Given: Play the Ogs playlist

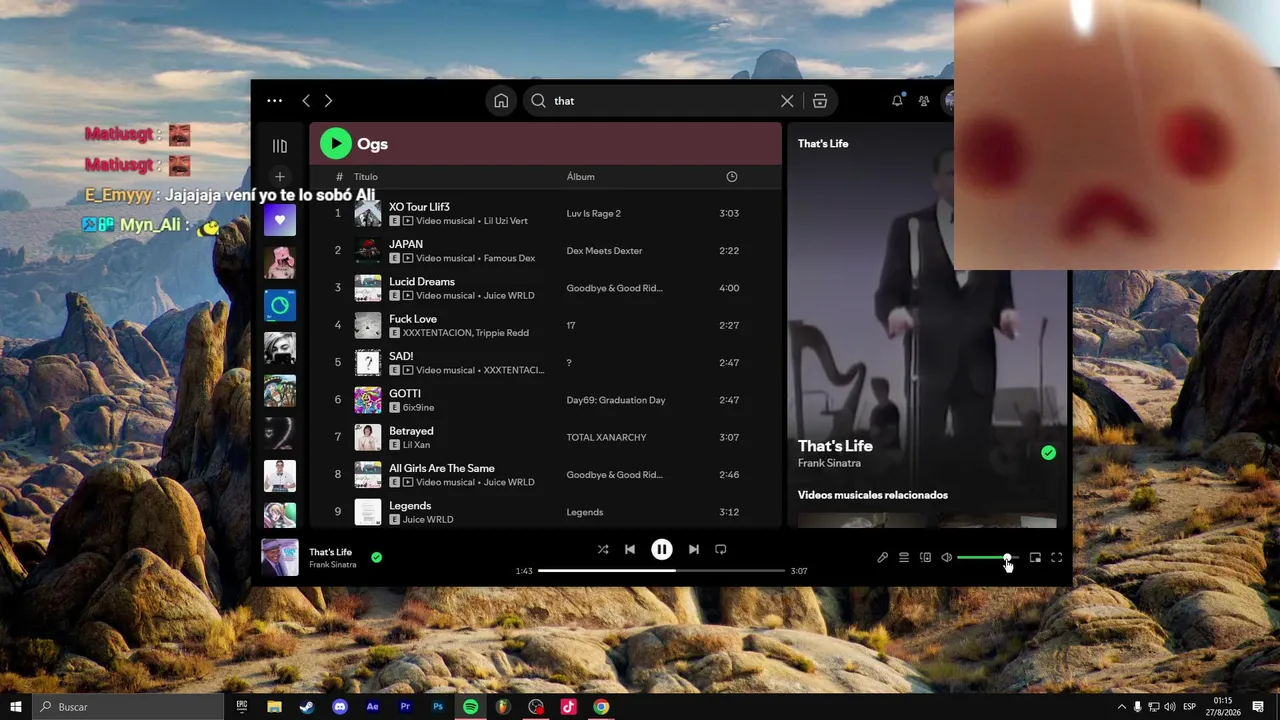Looking at the screenshot, I should [x=336, y=144].
